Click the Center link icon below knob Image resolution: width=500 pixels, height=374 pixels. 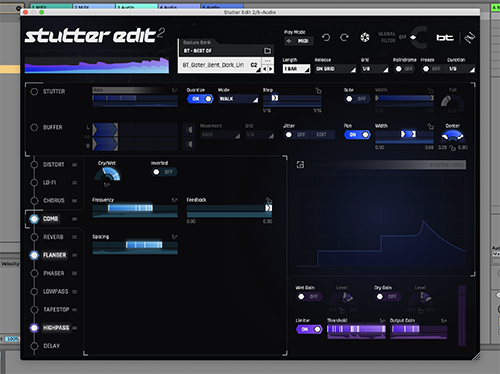(x=452, y=148)
